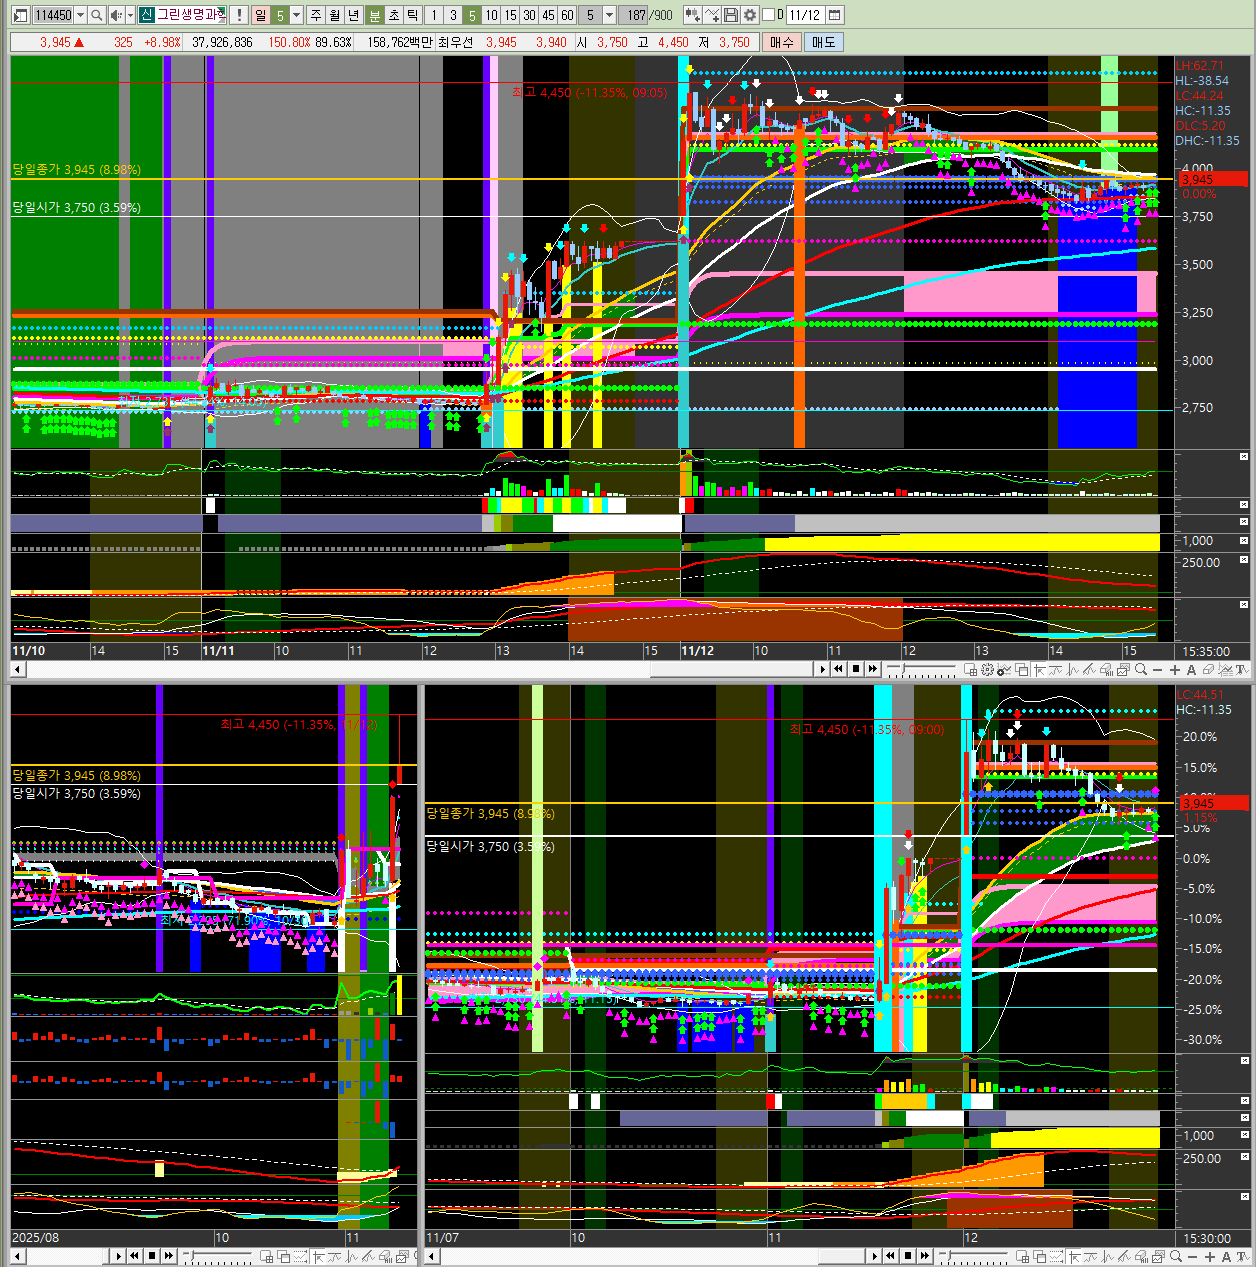Fast-forward replay in upper chart toolbar
The image size is (1256, 1267).
click(873, 670)
